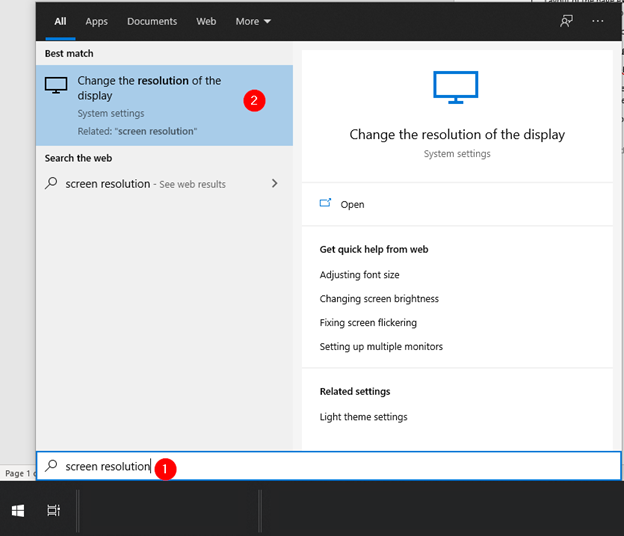Expand web result chevron for screen resolution
624x536 pixels.
point(275,184)
